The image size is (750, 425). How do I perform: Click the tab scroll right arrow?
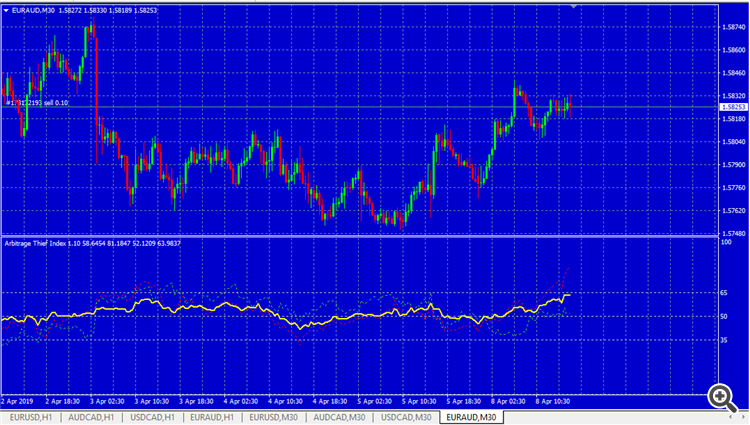(744, 417)
